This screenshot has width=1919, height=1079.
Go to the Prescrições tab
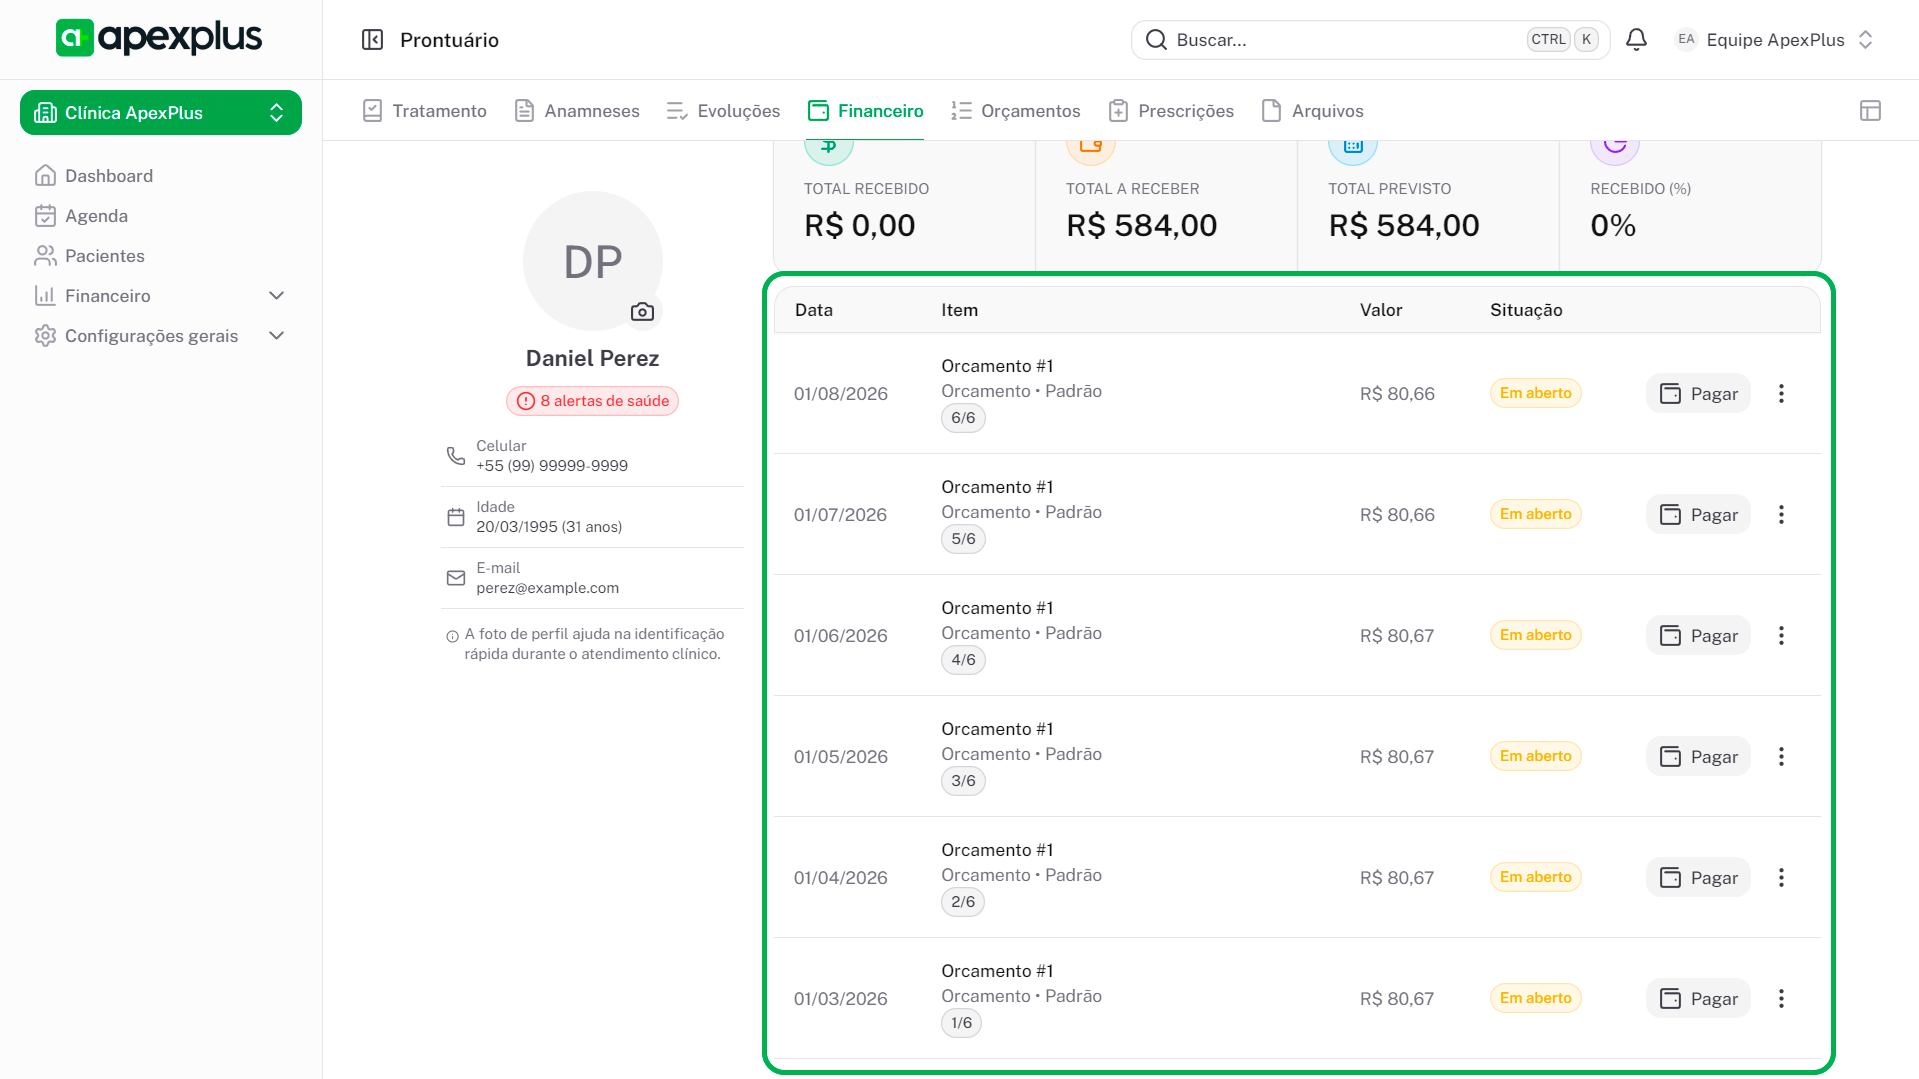pos(1171,111)
